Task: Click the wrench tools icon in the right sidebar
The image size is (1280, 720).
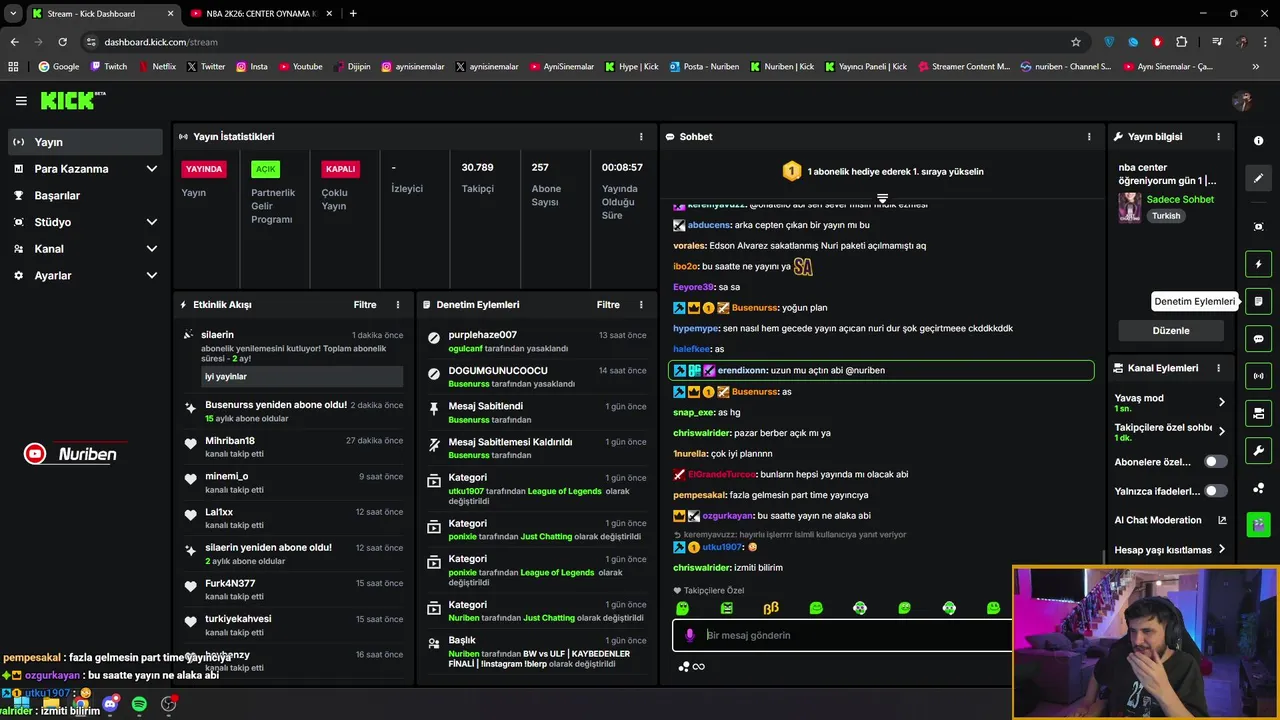Action: (x=1258, y=450)
